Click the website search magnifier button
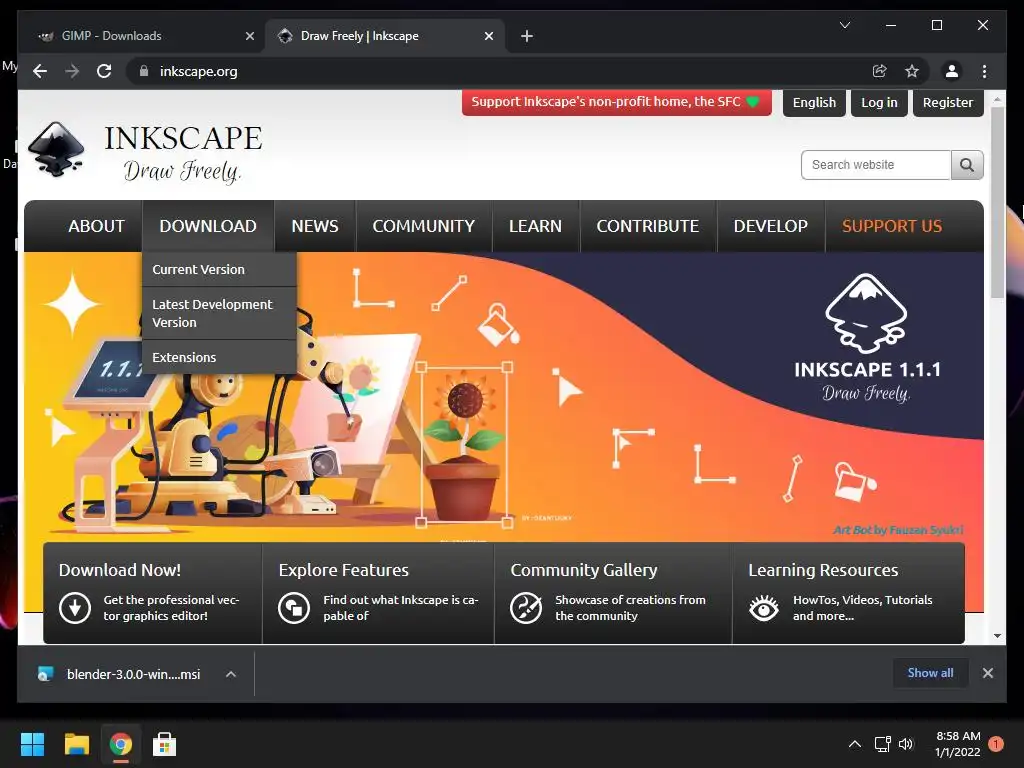Image resolution: width=1024 pixels, height=768 pixels. pos(967,165)
